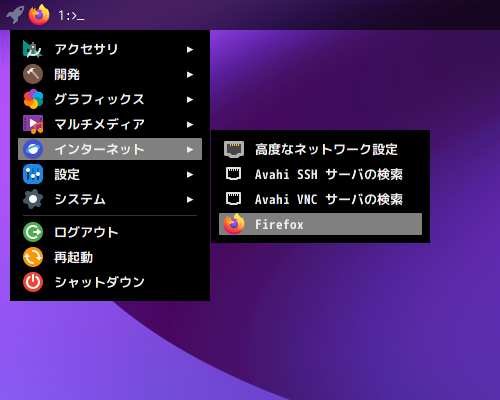
Task: Launch Avahi VNC サーバの検索
Action: coord(320,199)
